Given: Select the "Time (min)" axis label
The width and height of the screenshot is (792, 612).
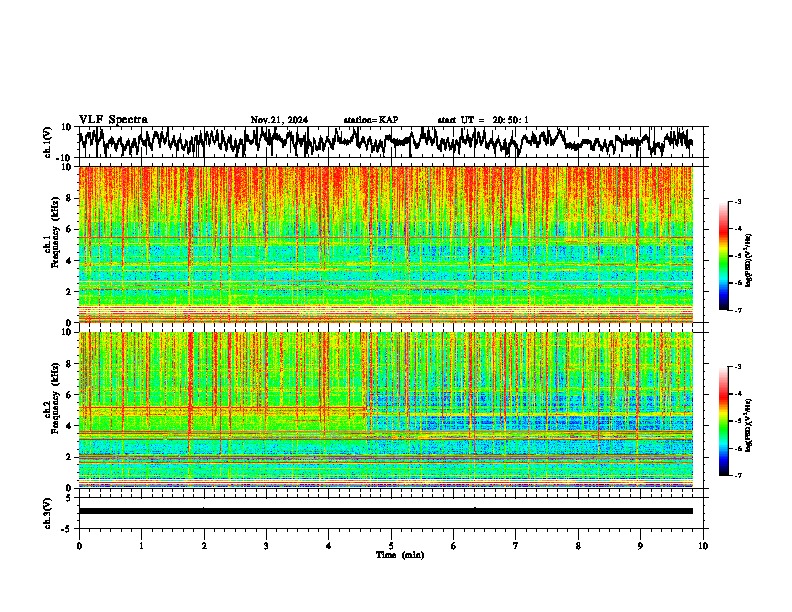Looking at the screenshot, I should tap(400, 555).
